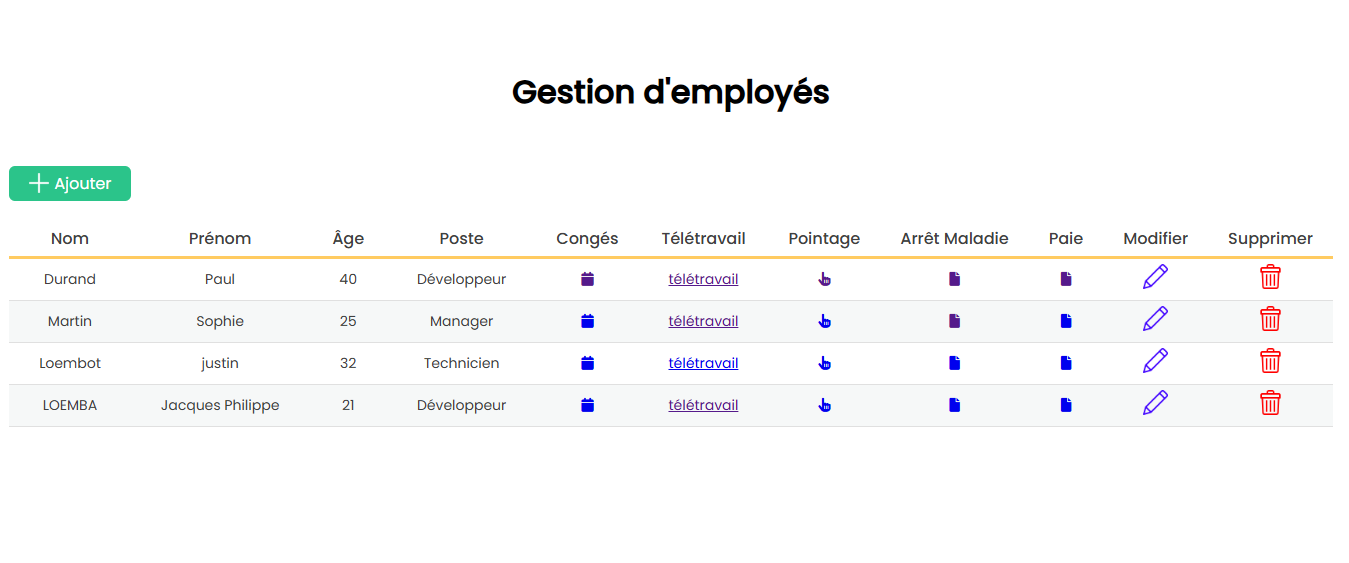
Task: Edit LOEMBA's entry with the pencil icon
Action: (1155, 403)
